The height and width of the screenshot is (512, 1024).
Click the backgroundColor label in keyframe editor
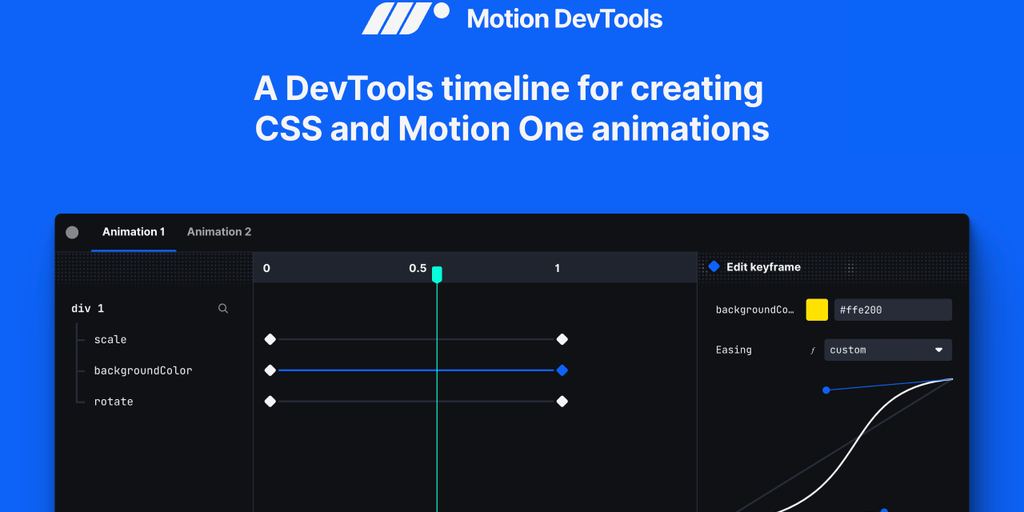coord(755,310)
